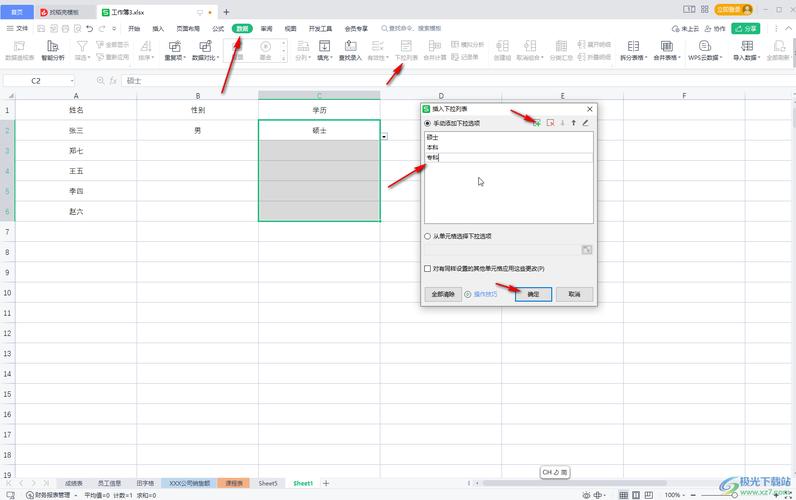The width and height of the screenshot is (796, 500).
Task: Click the 数据透视表 ribbon icon
Action: coord(19,50)
